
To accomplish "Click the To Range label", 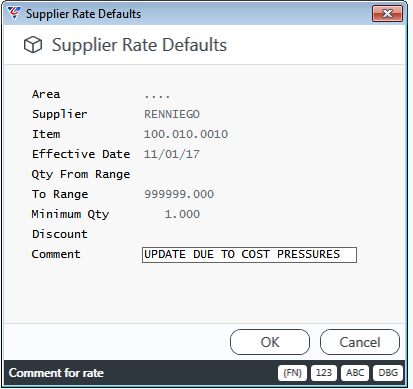I will [x=60, y=194].
